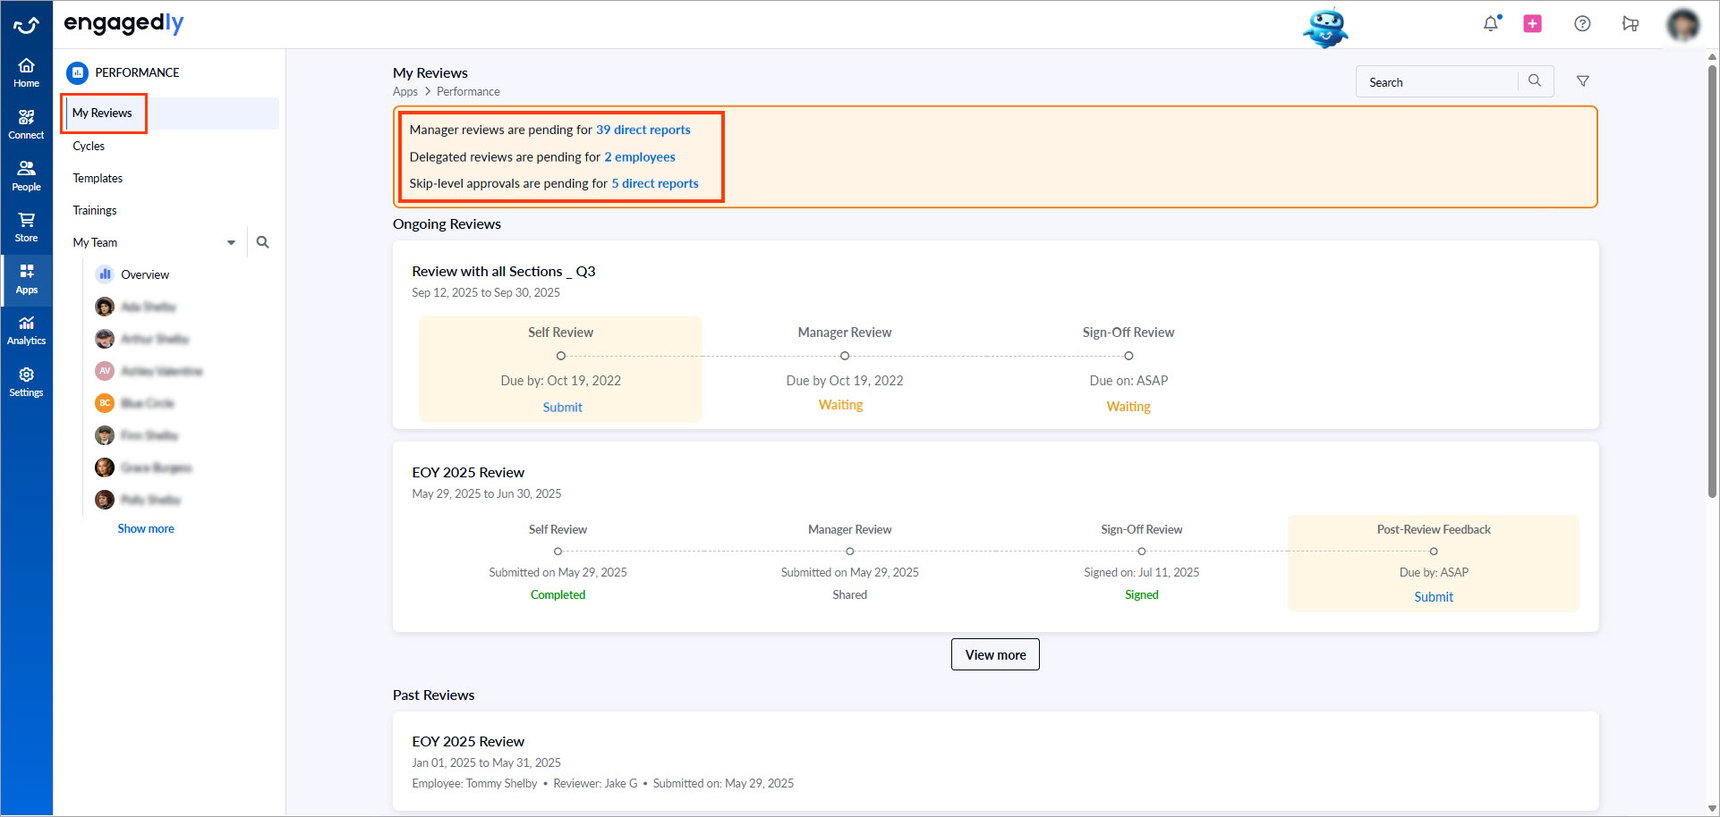Open the Store sidebar icon
This screenshot has height=817, width=1720.
pos(26,227)
